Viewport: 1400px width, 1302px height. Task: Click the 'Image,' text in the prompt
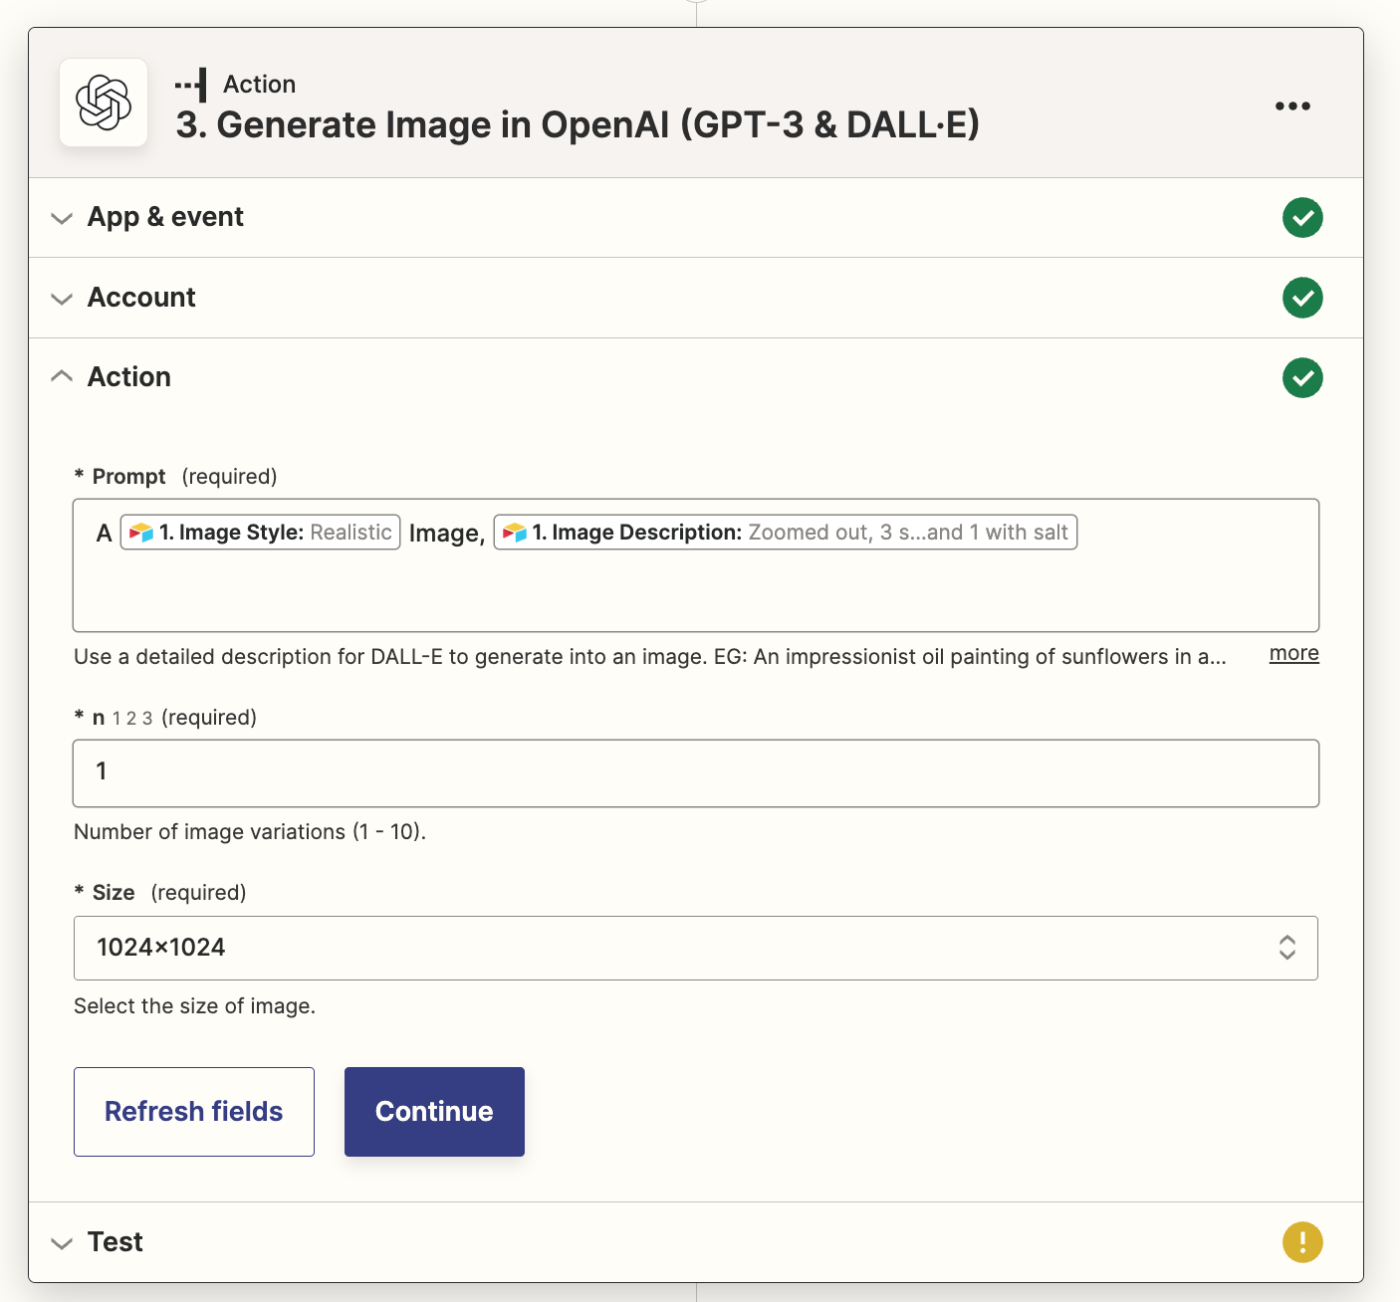447,534
